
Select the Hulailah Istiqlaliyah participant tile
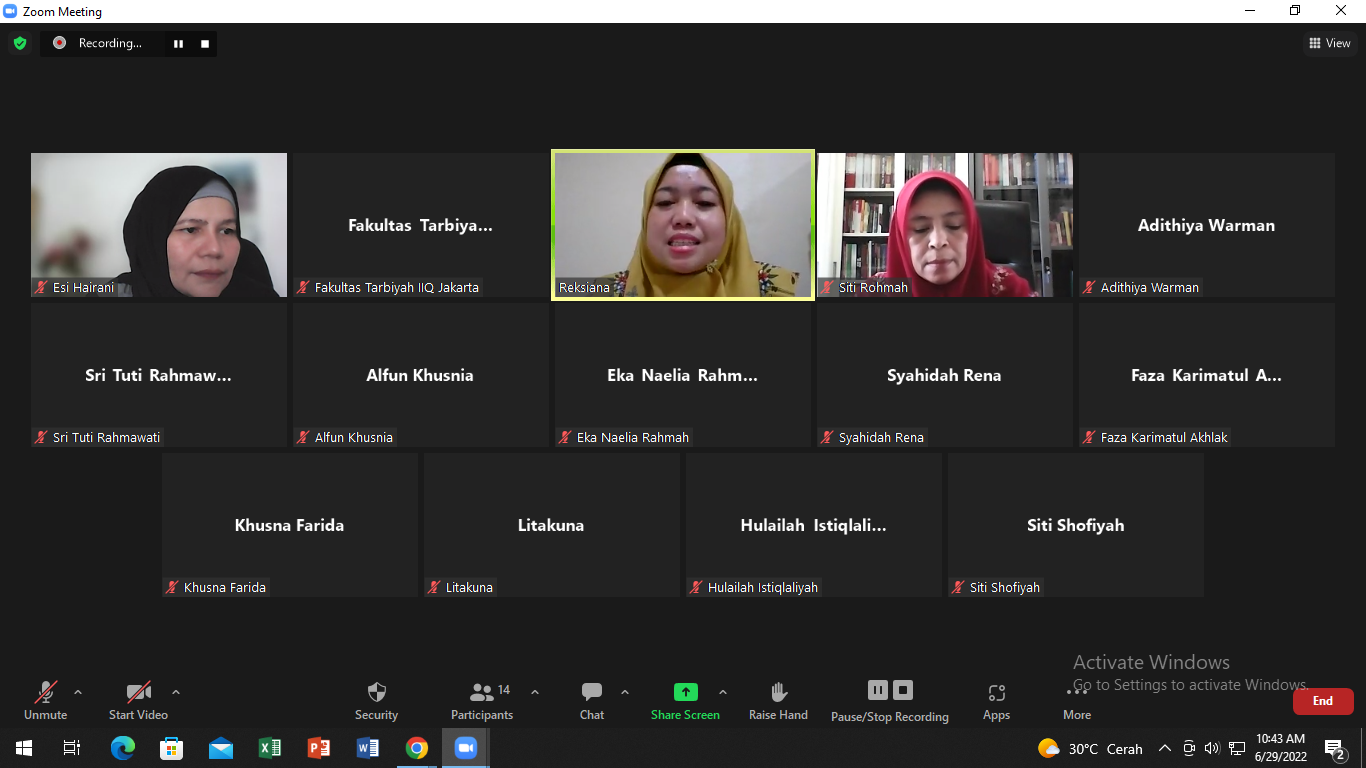[x=814, y=525]
